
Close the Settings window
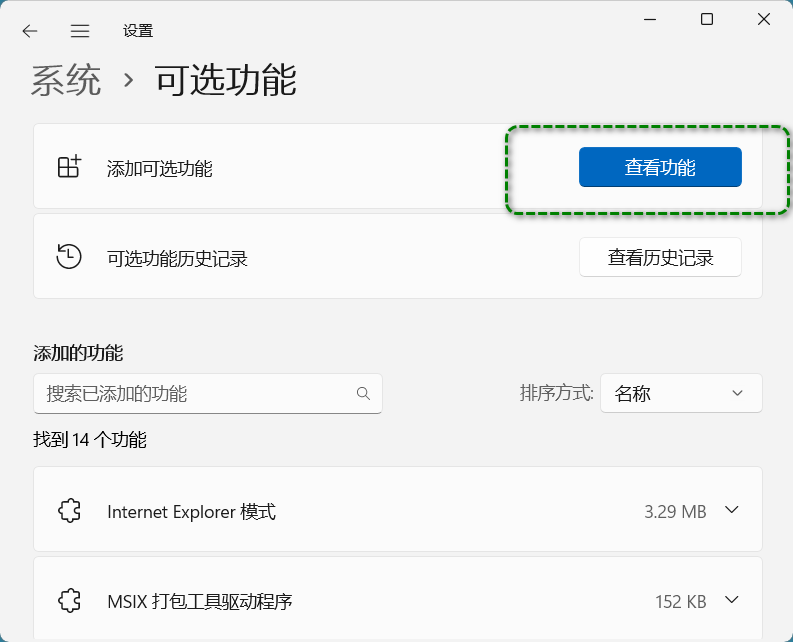click(x=764, y=19)
